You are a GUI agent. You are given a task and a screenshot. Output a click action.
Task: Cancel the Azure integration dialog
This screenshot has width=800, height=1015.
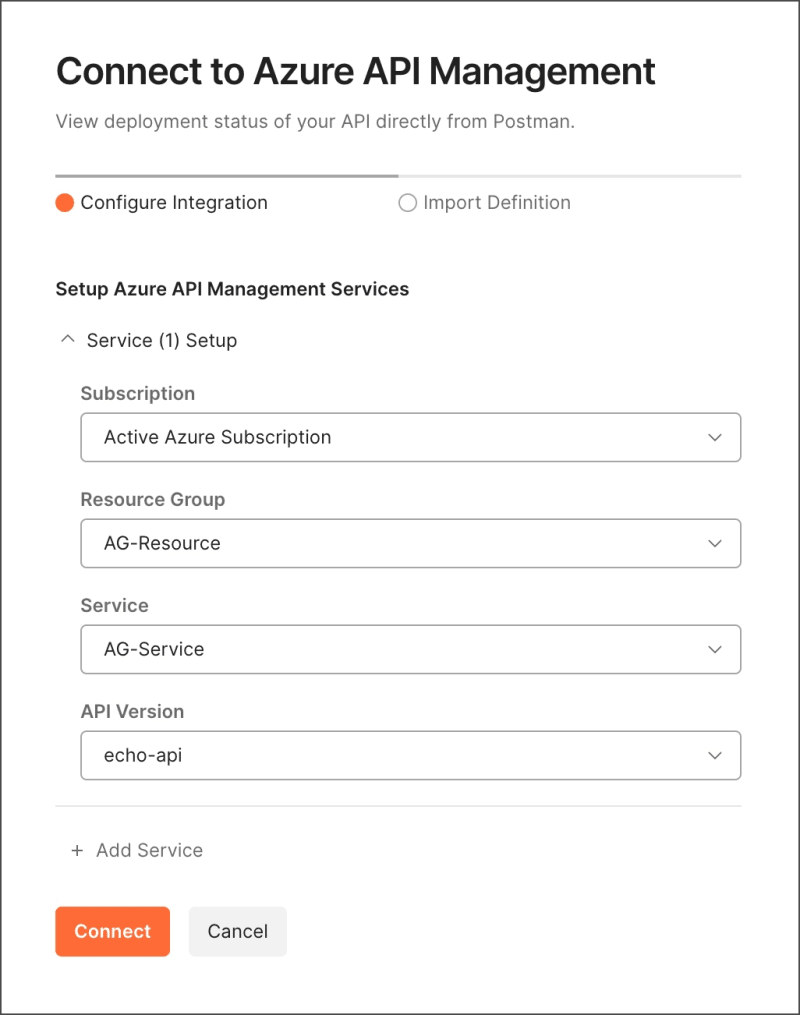(237, 931)
